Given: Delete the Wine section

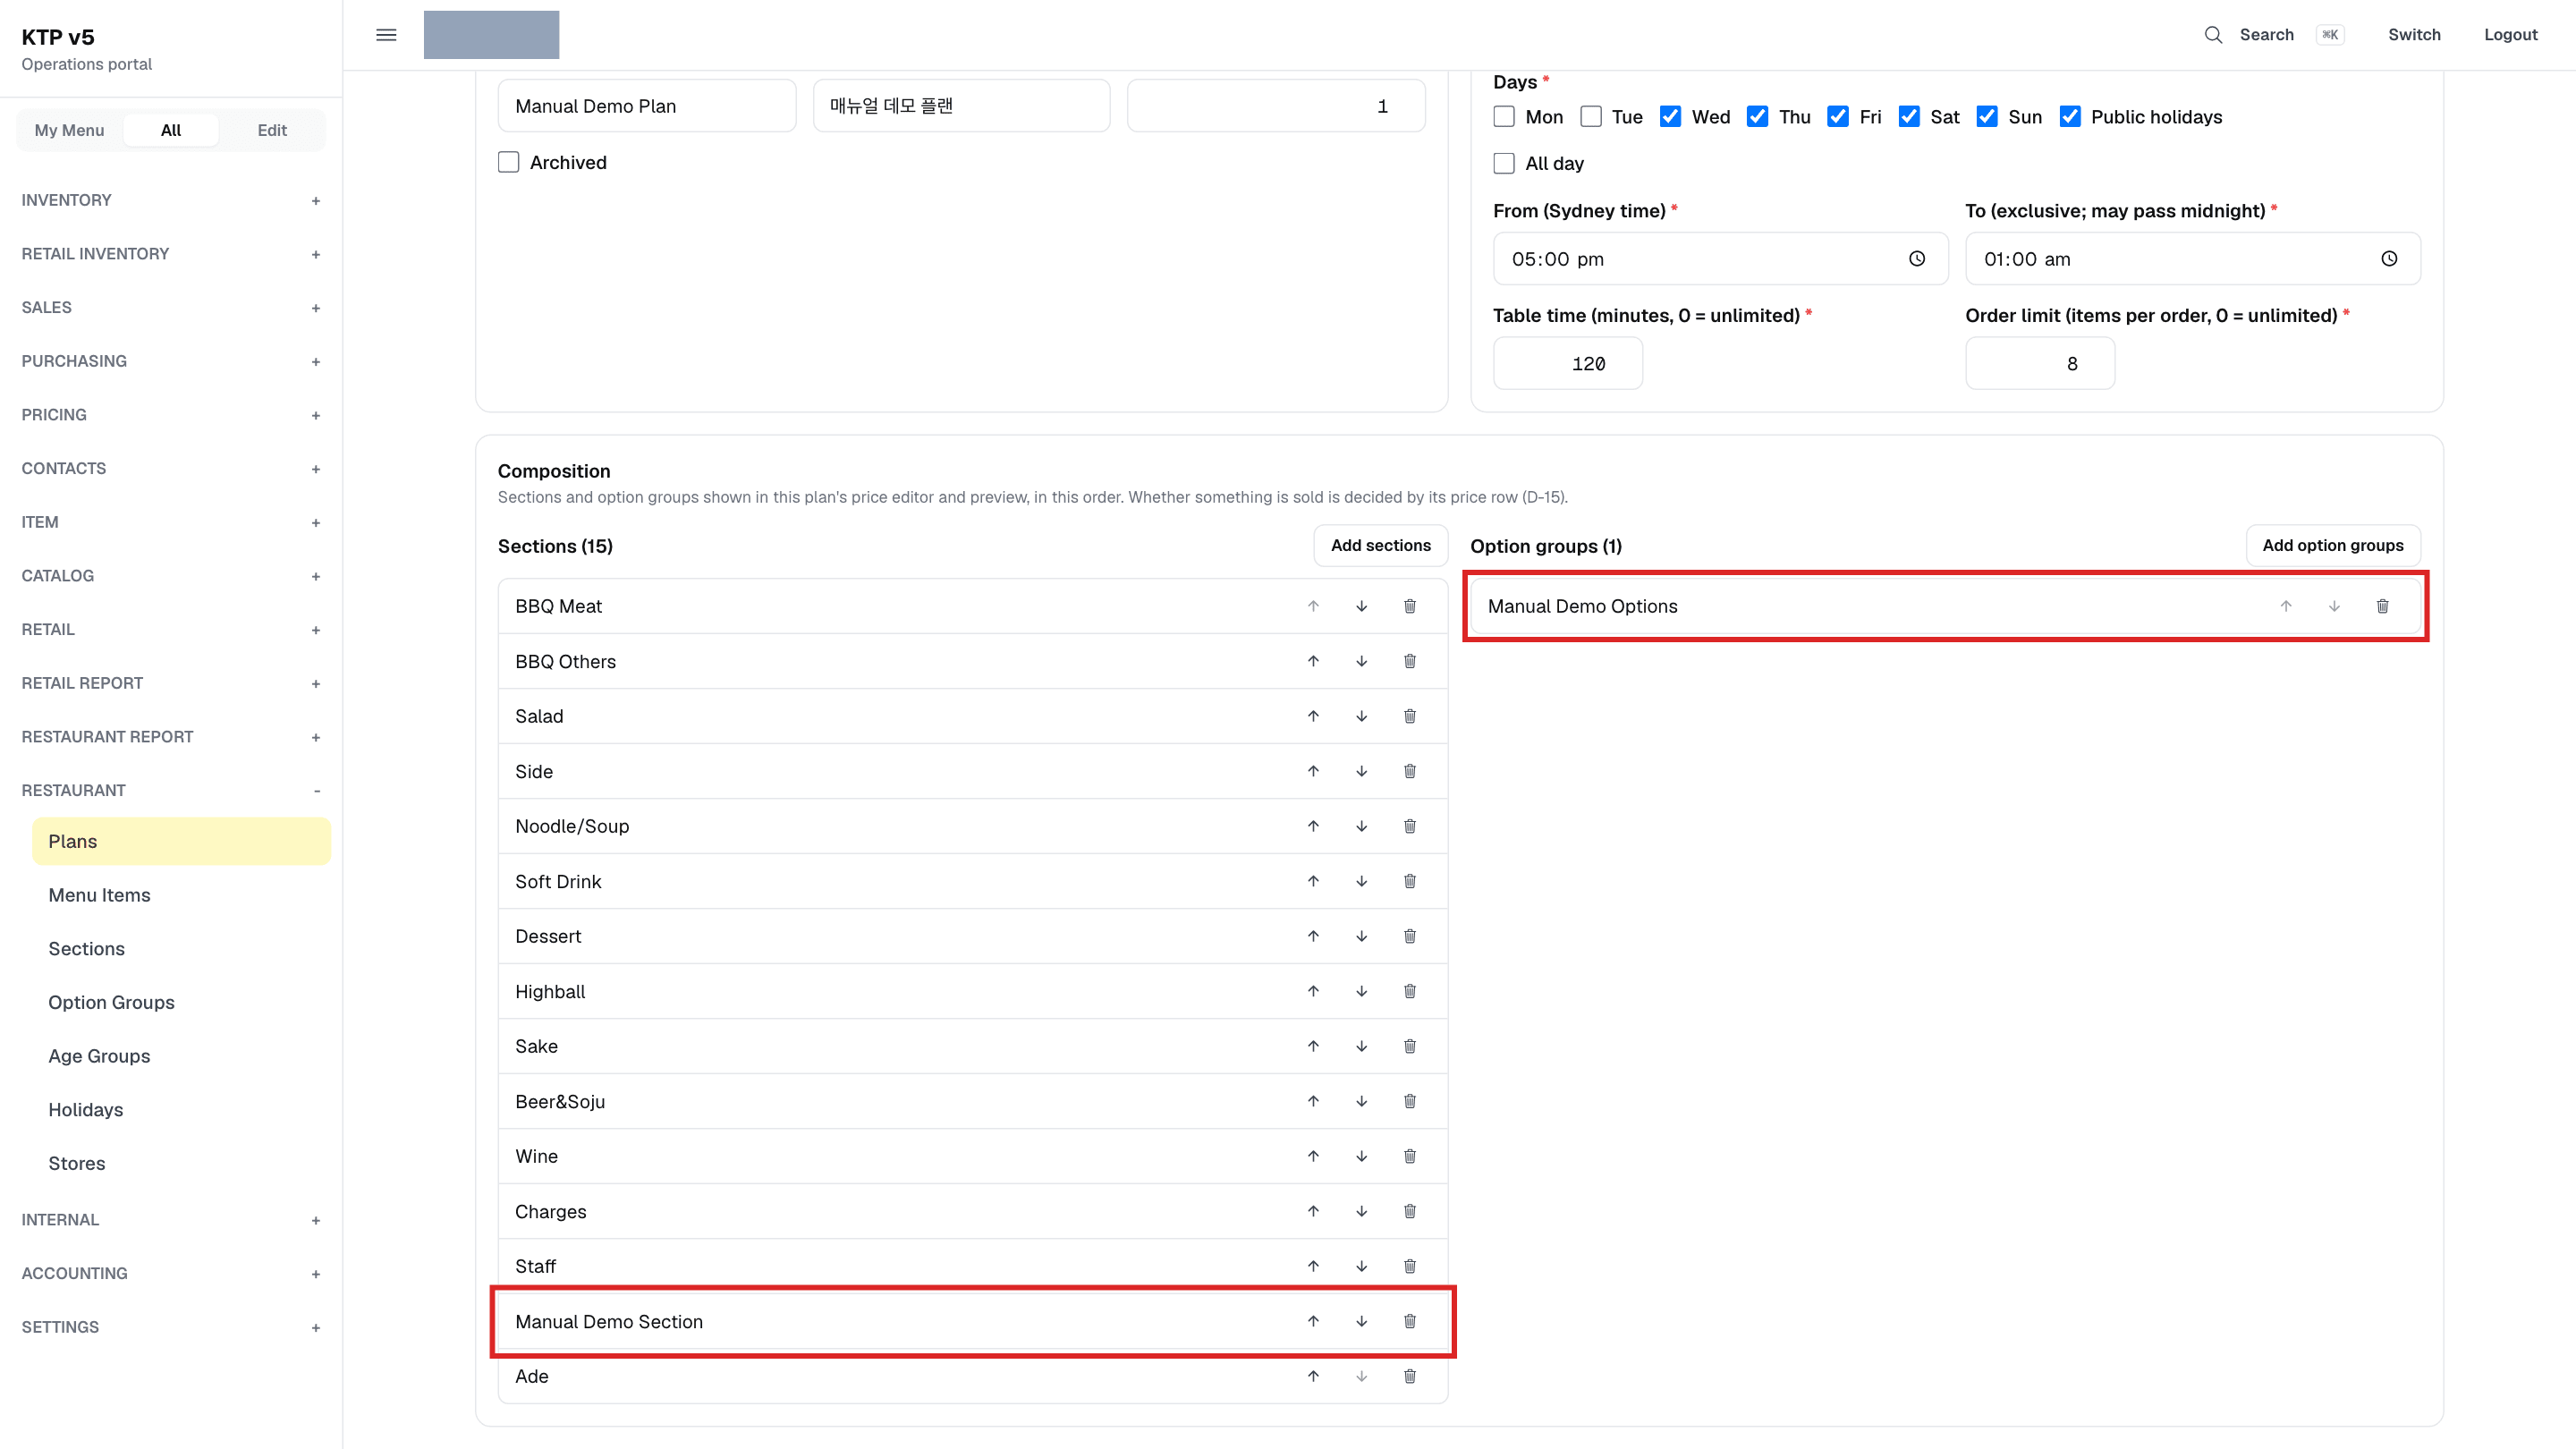Looking at the screenshot, I should click(x=1409, y=1156).
